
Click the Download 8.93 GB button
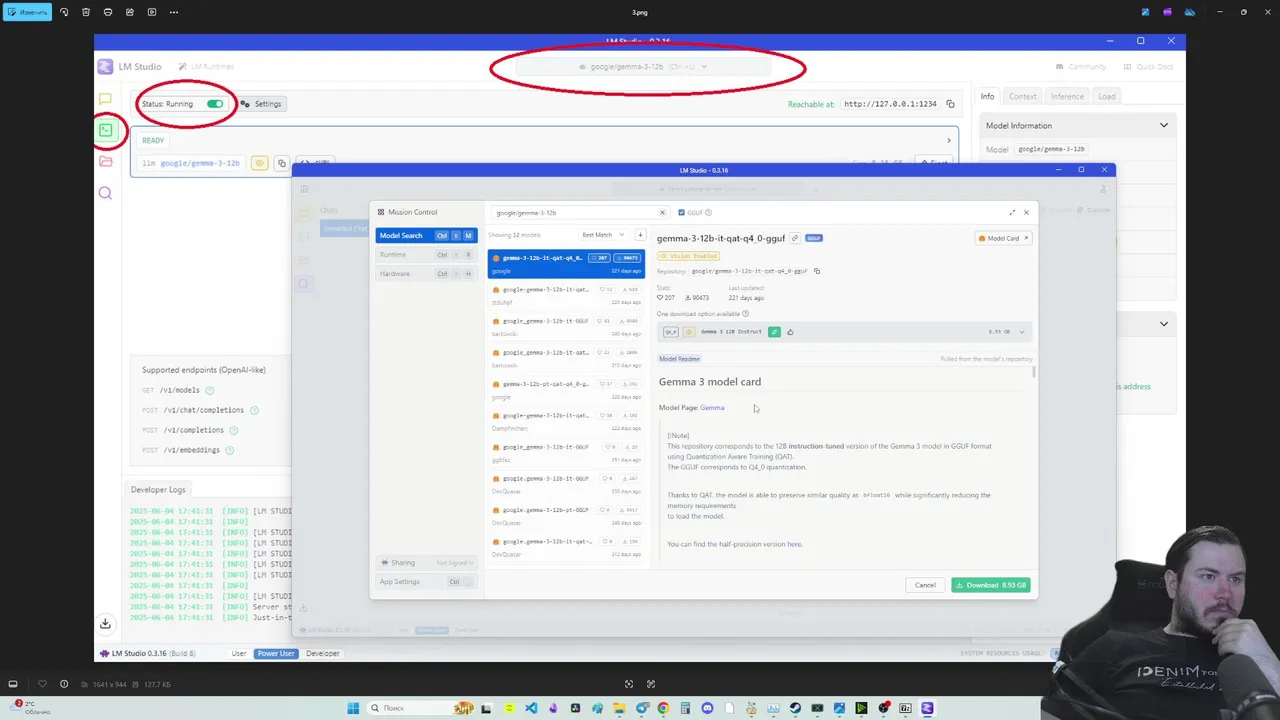[990, 585]
